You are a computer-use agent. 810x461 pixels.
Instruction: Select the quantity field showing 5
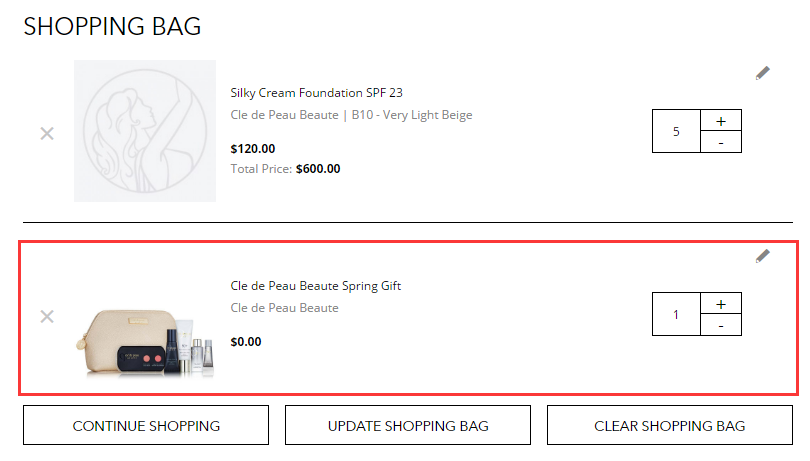676,131
